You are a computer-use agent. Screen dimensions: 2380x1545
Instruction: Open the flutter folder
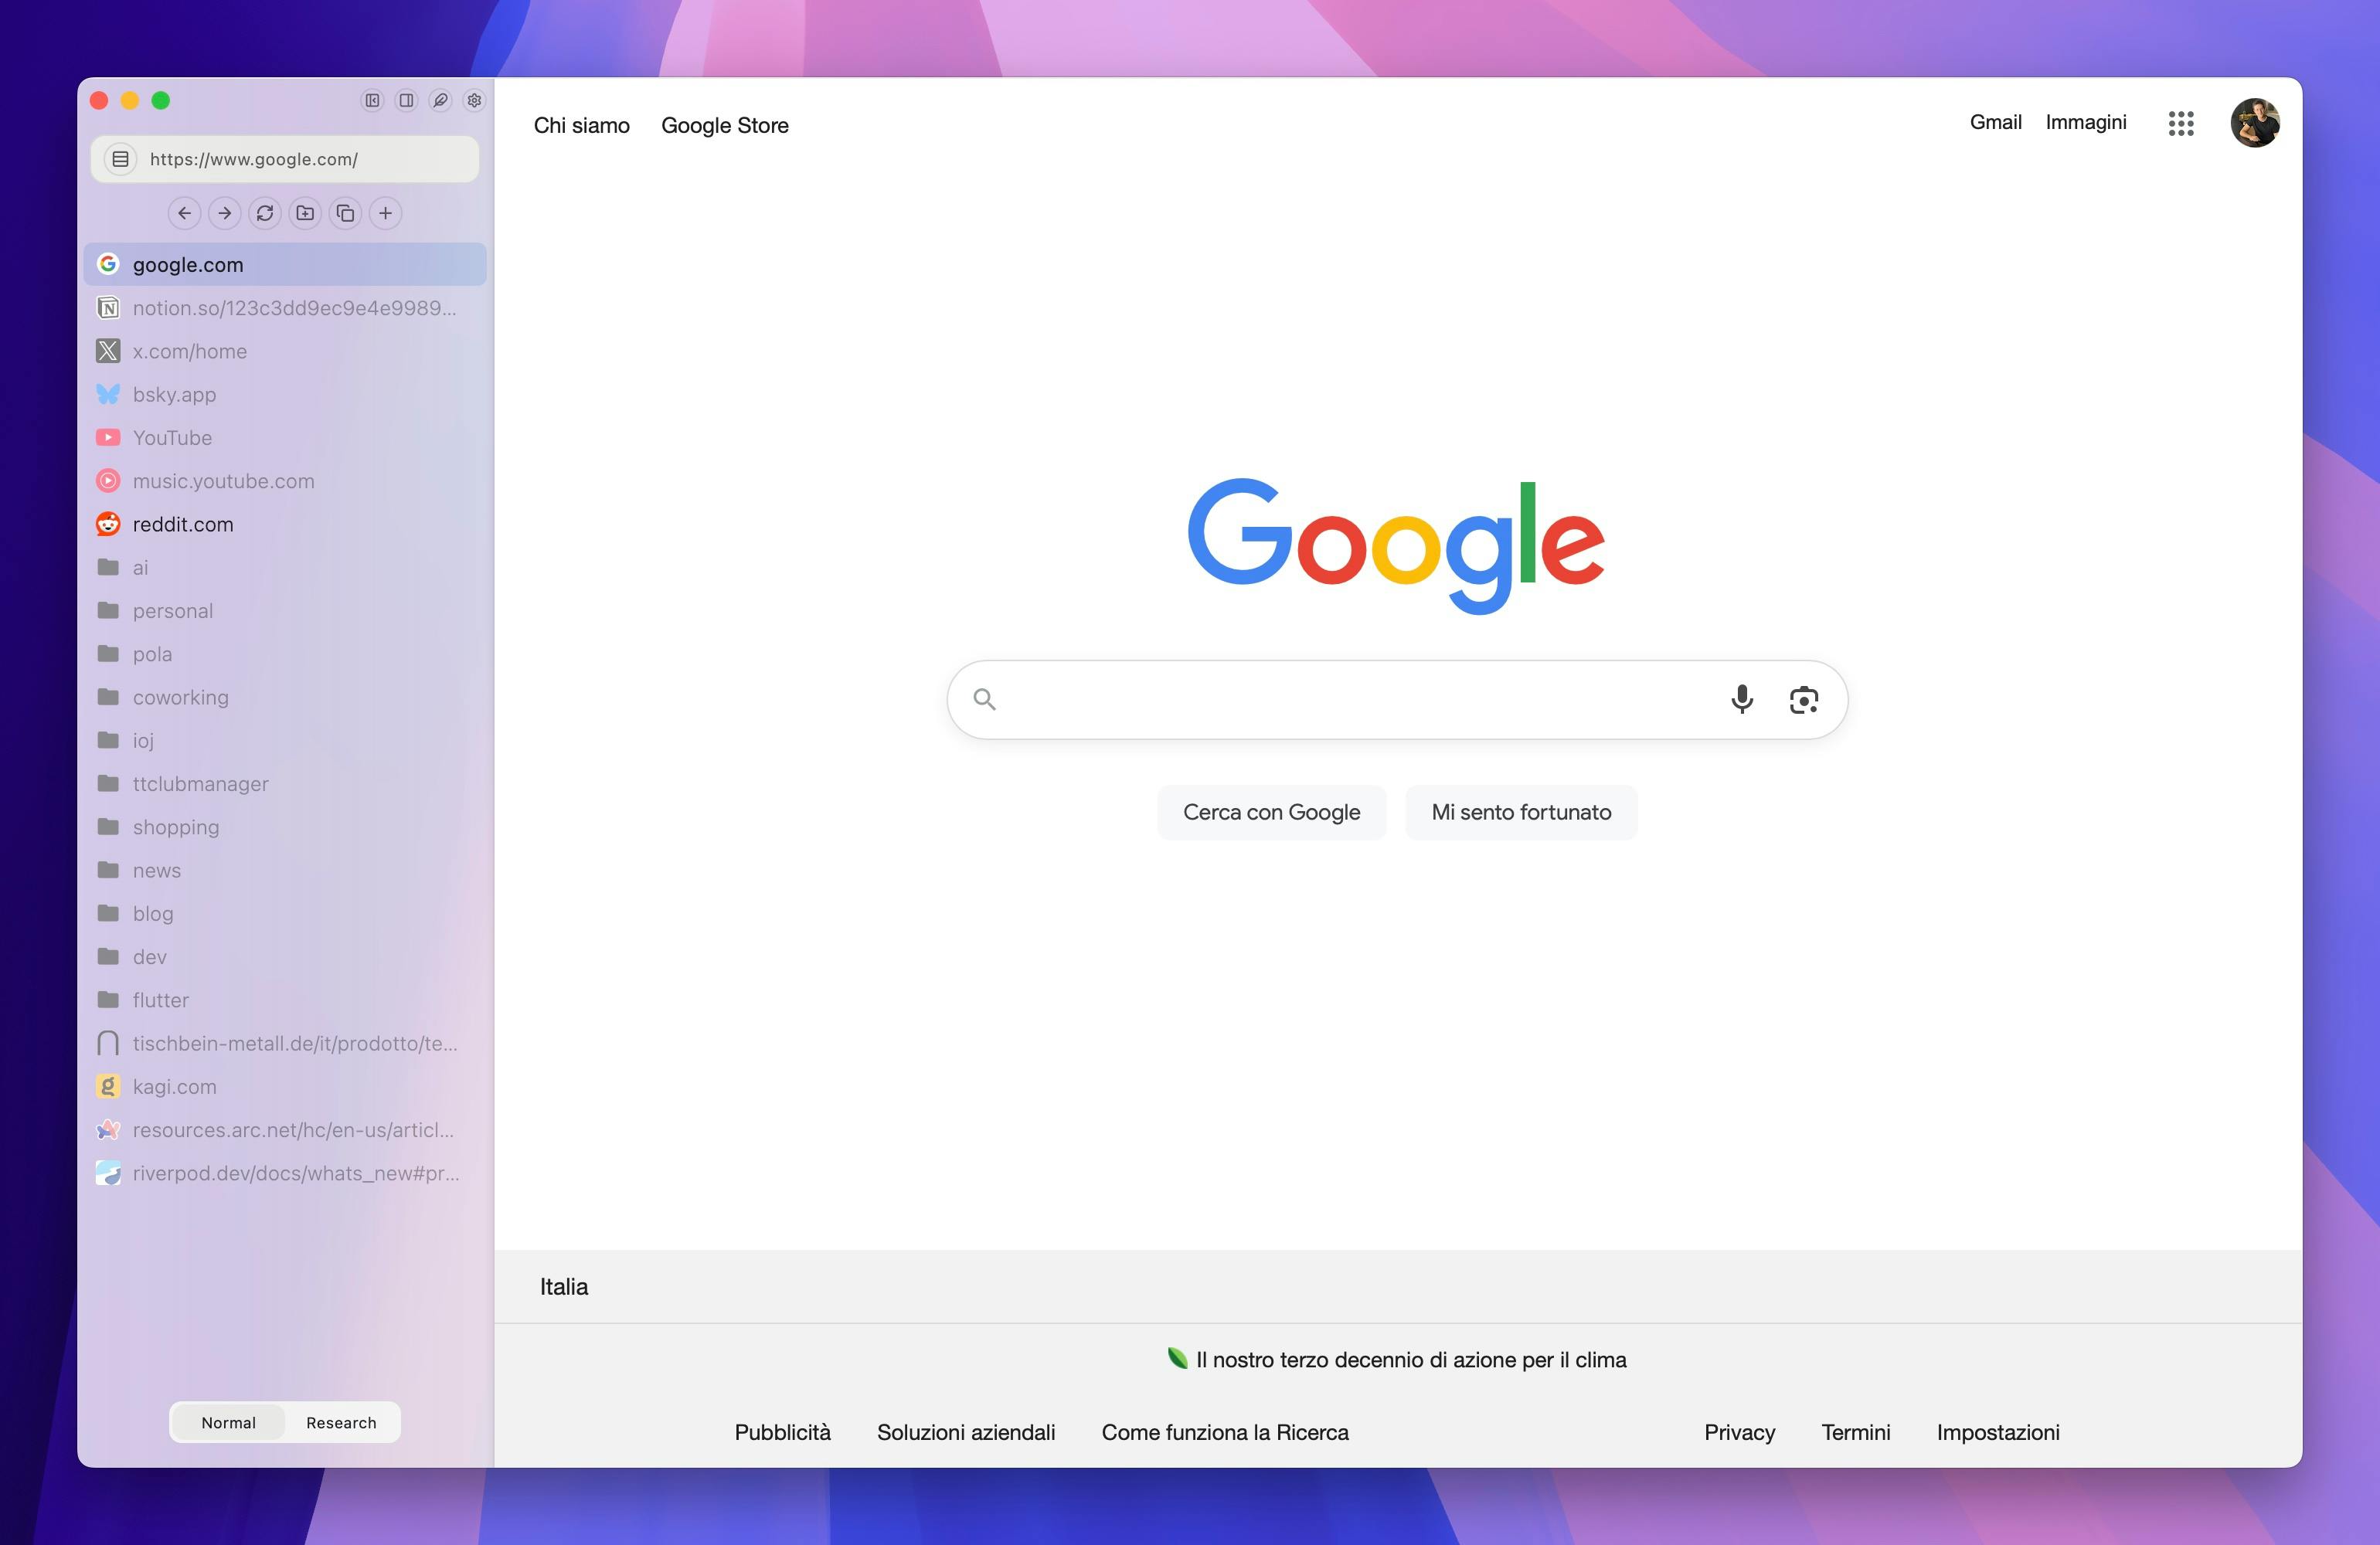[285, 1000]
